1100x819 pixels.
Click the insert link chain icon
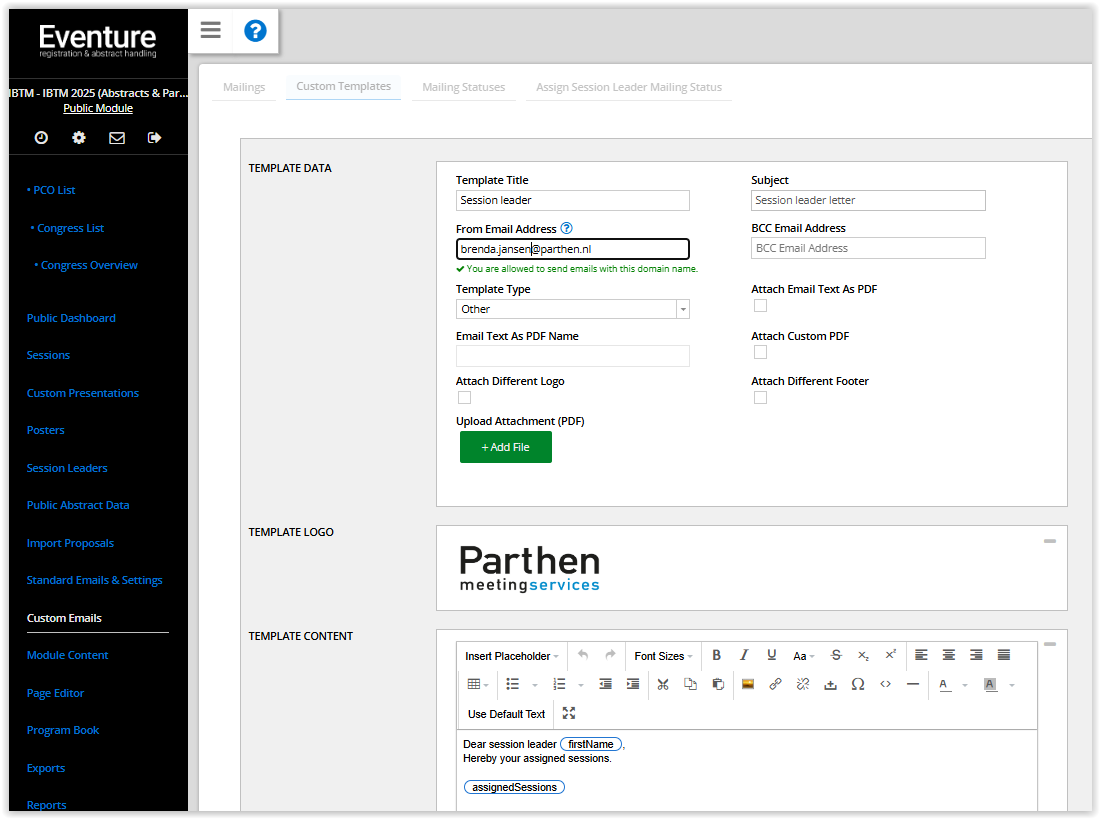775,684
